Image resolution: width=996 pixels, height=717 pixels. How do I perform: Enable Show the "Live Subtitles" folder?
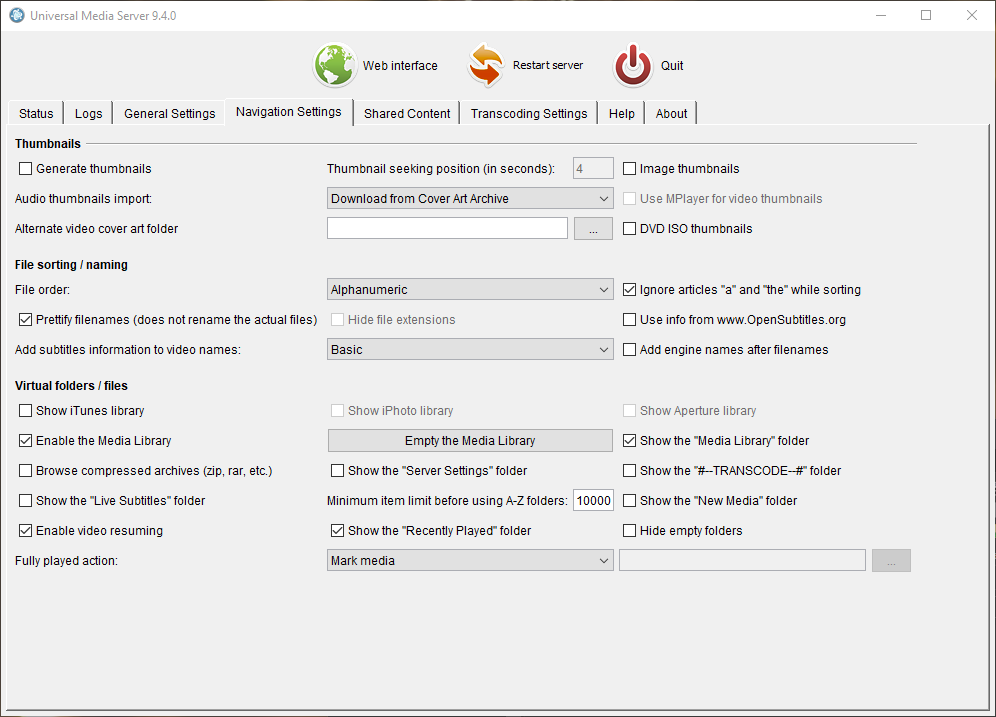(25, 500)
